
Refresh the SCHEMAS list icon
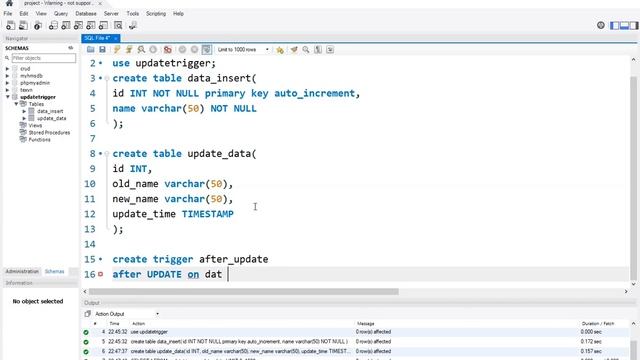coord(71,48)
